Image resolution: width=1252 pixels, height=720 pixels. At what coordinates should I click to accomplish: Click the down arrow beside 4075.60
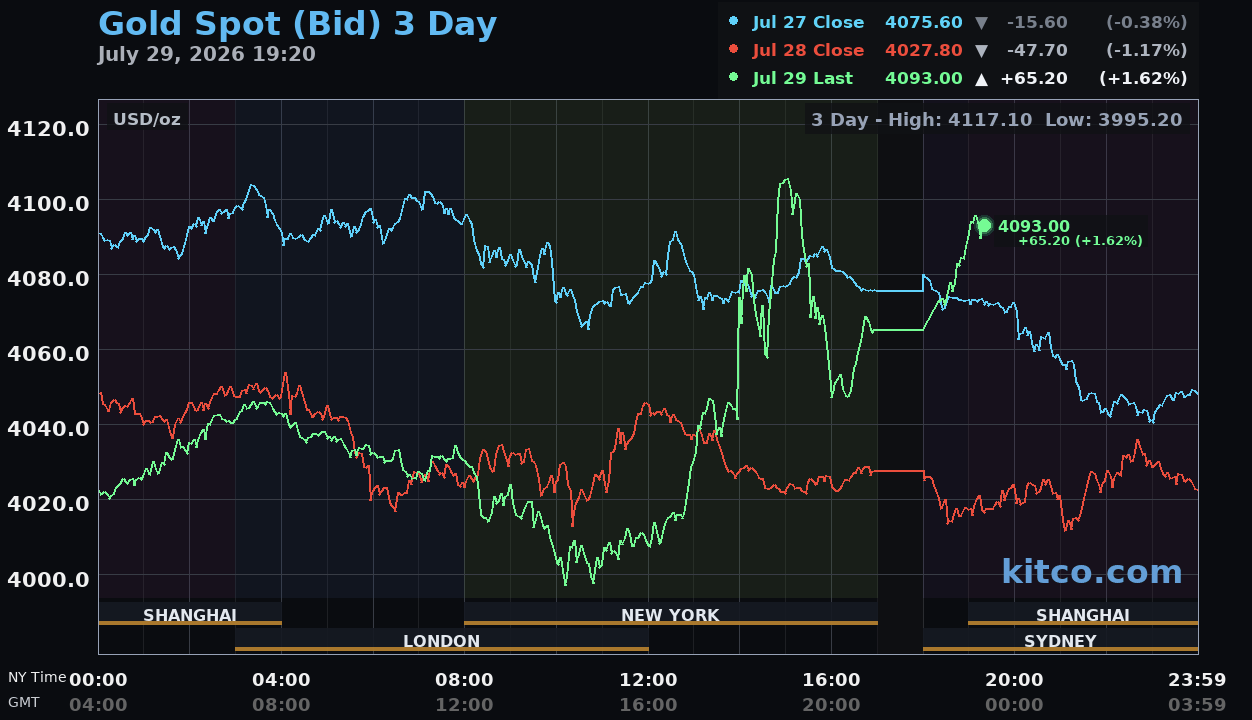[x=981, y=22]
